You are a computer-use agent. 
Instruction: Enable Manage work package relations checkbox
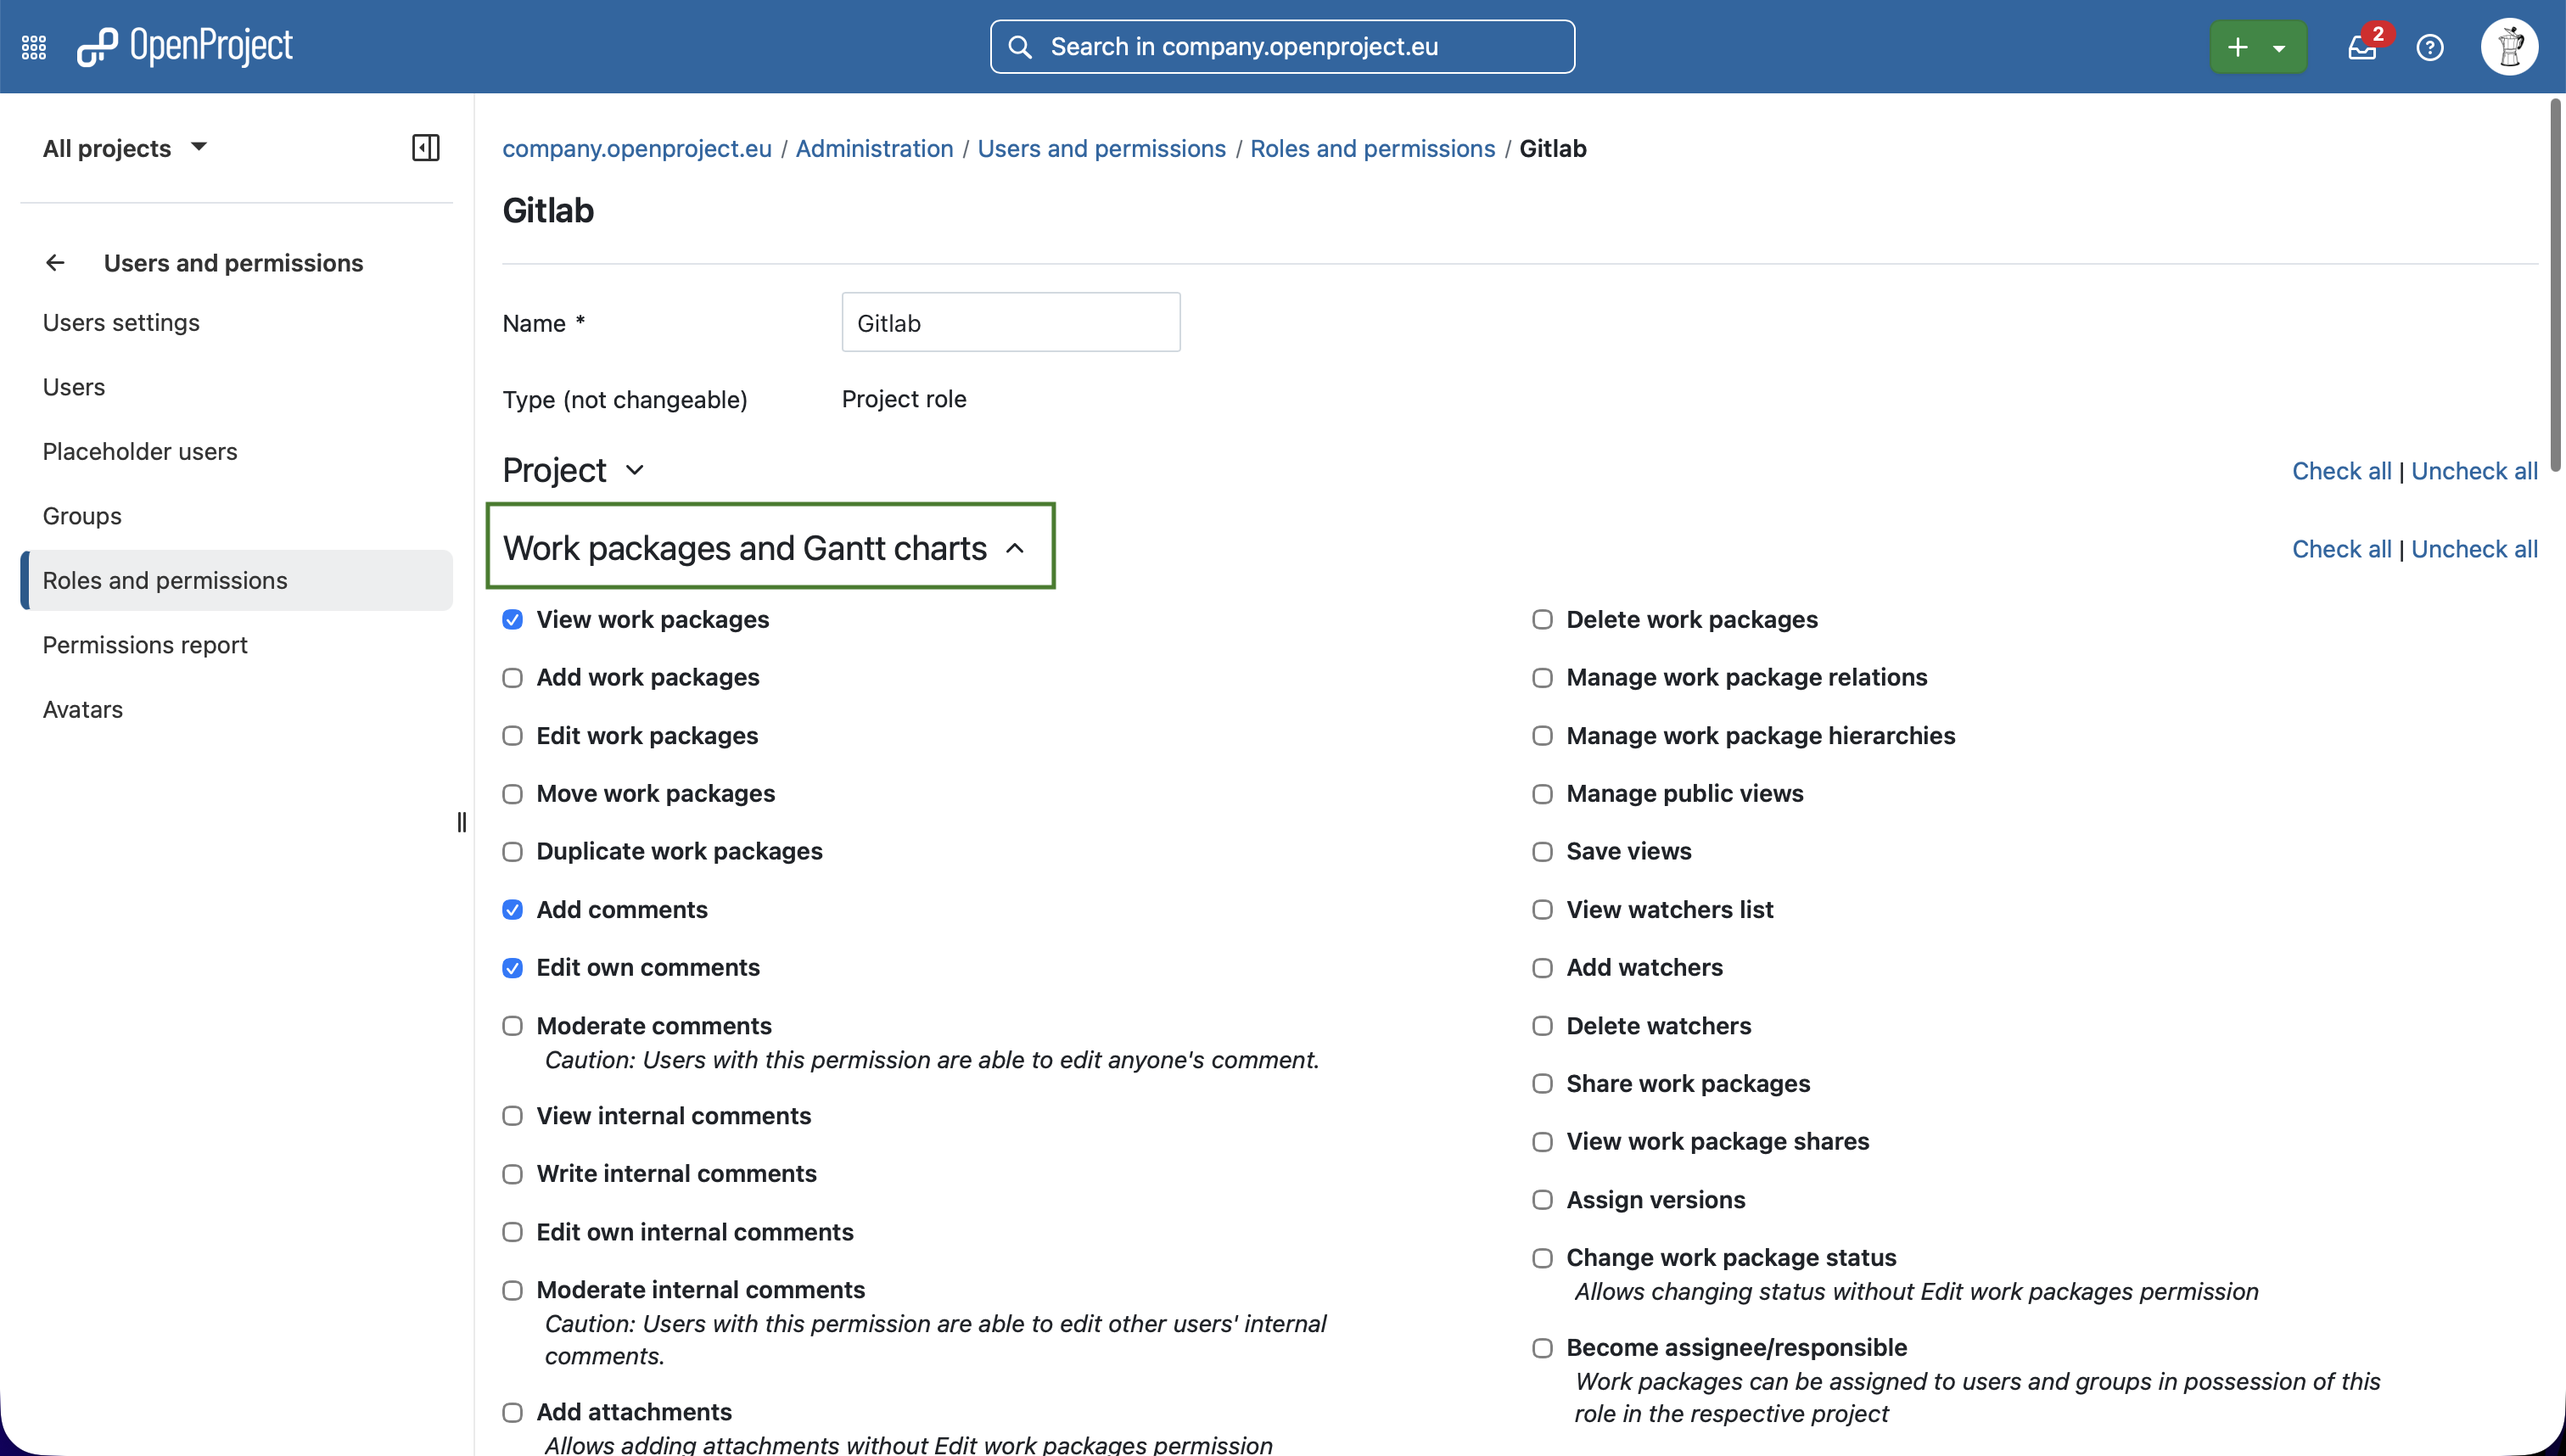point(1542,678)
